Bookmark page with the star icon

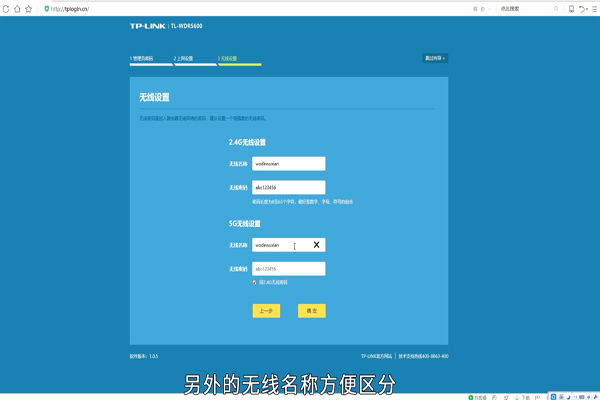point(29,9)
